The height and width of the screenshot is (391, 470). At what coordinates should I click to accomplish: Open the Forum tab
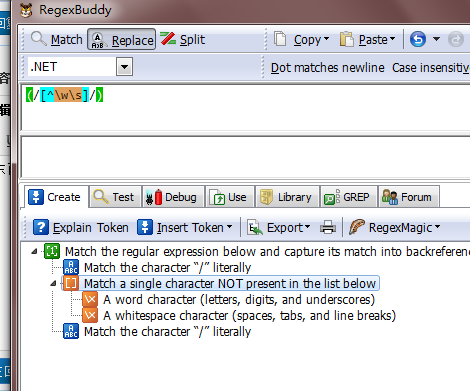point(408,197)
